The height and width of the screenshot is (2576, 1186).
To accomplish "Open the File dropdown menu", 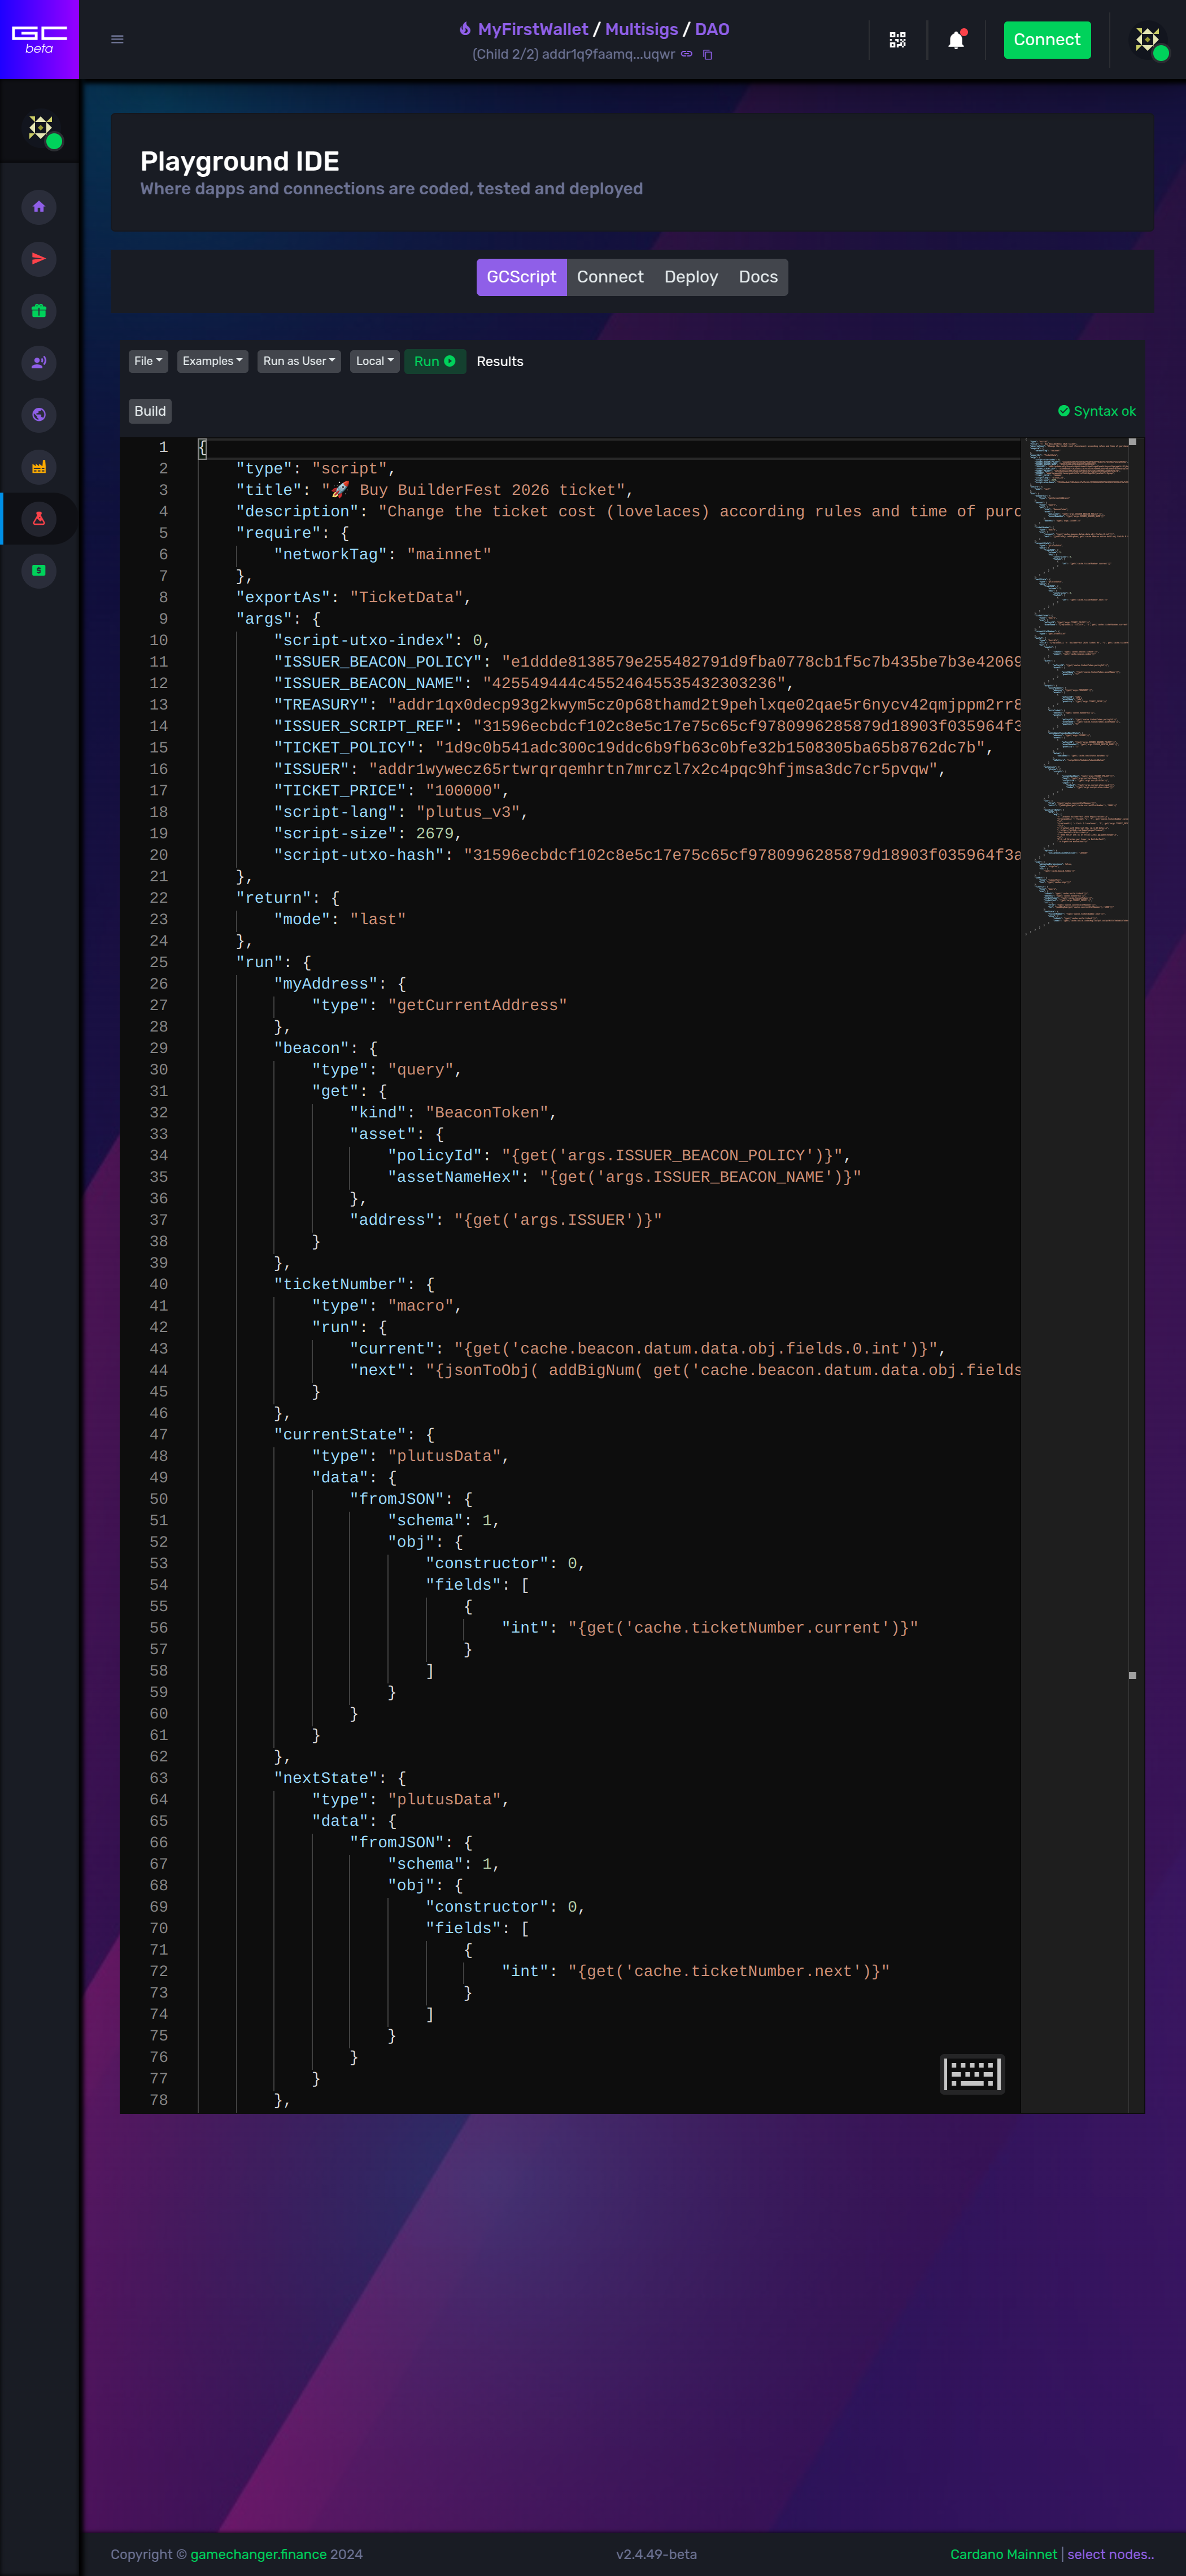I will pos(147,361).
